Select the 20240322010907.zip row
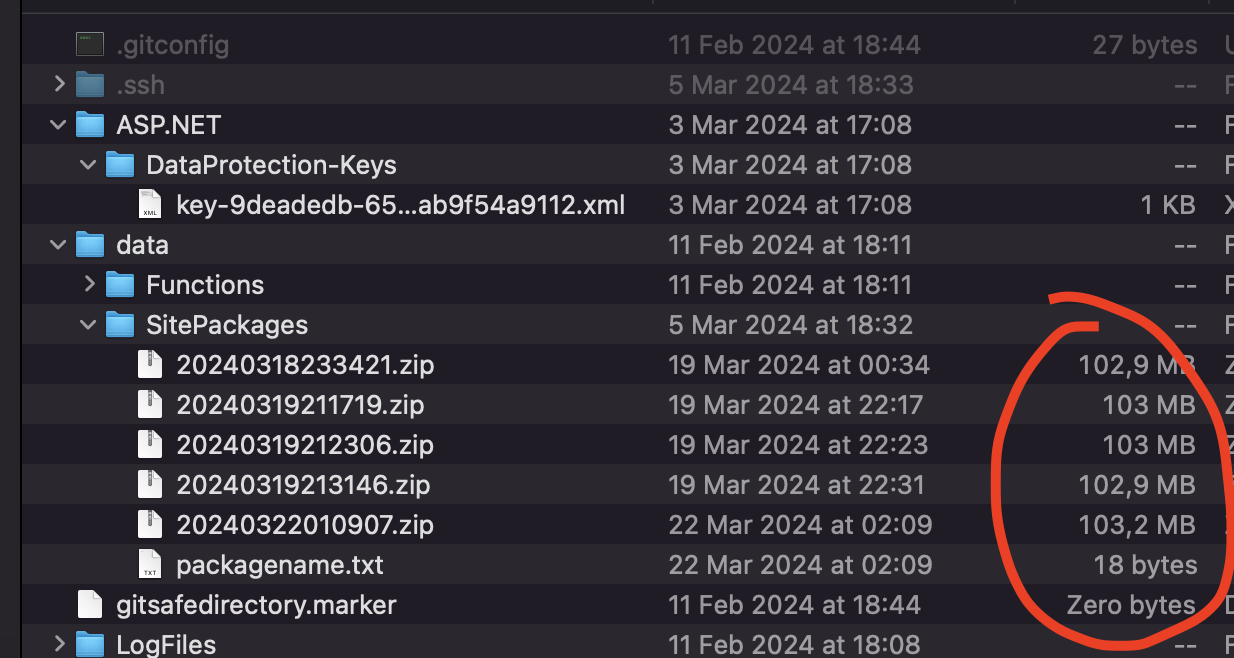The image size is (1234, 658). pos(628,525)
